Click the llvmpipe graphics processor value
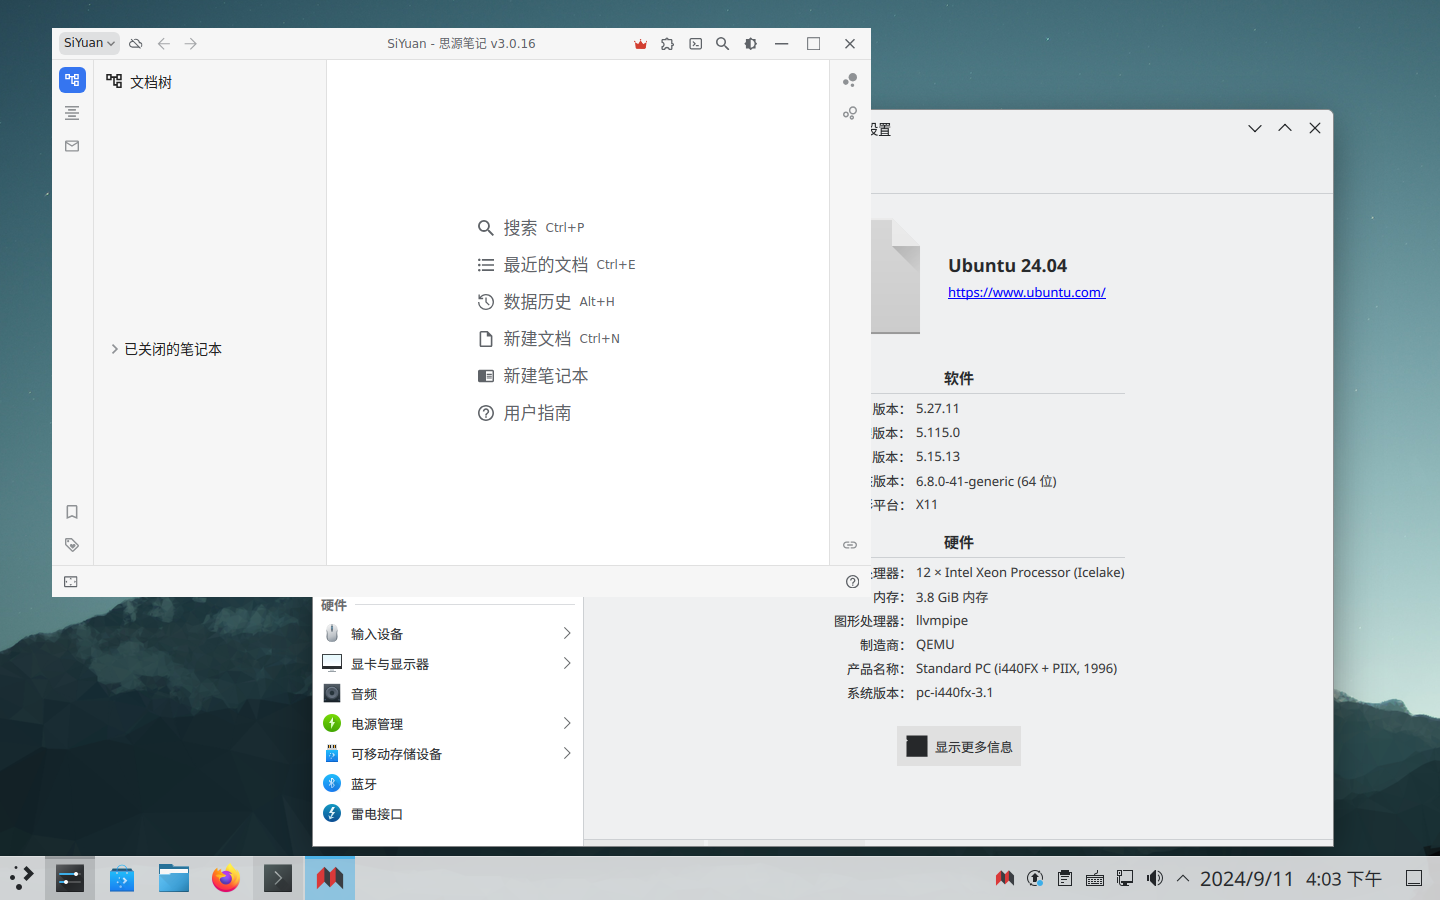This screenshot has height=900, width=1440. tap(941, 620)
